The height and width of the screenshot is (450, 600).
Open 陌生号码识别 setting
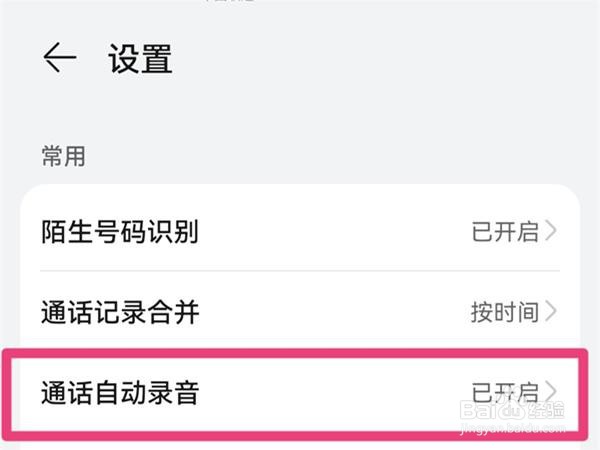point(119,232)
